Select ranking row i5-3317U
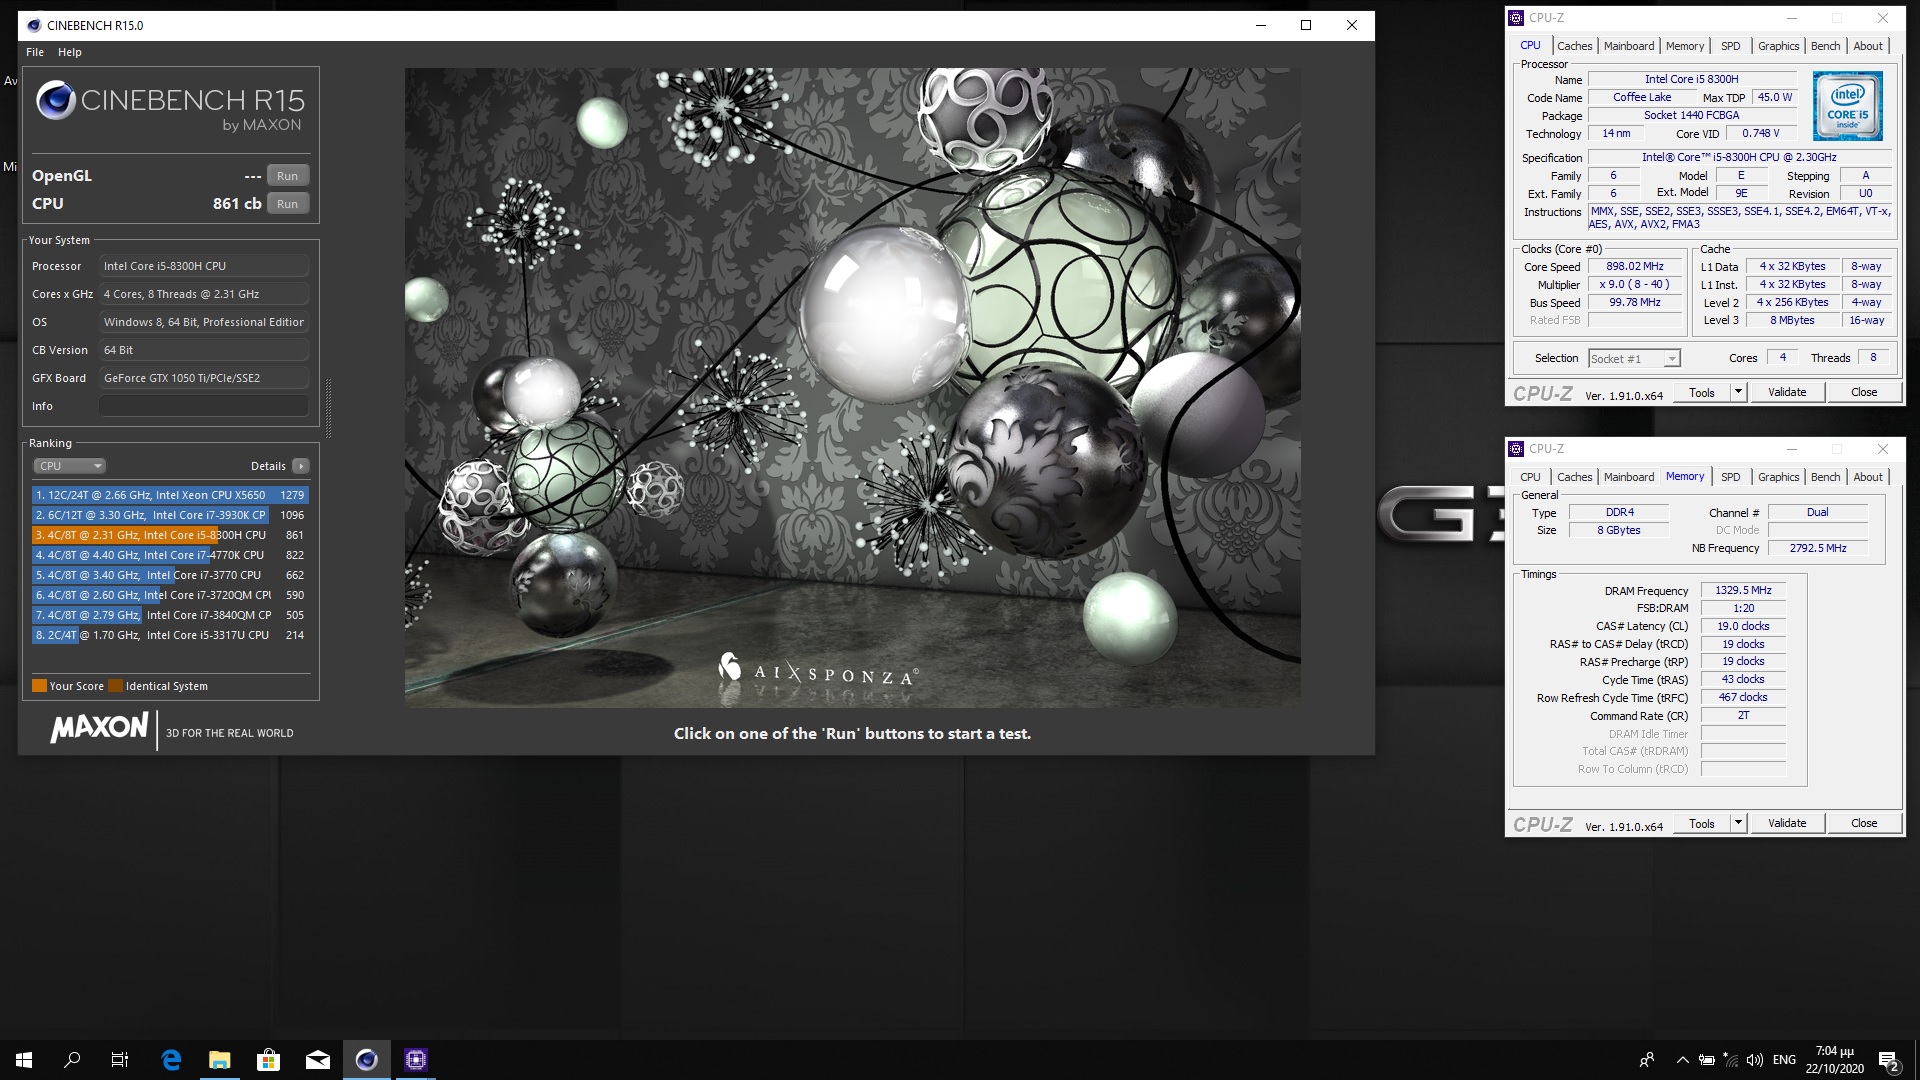Viewport: 1920px width, 1080px height. pos(170,635)
